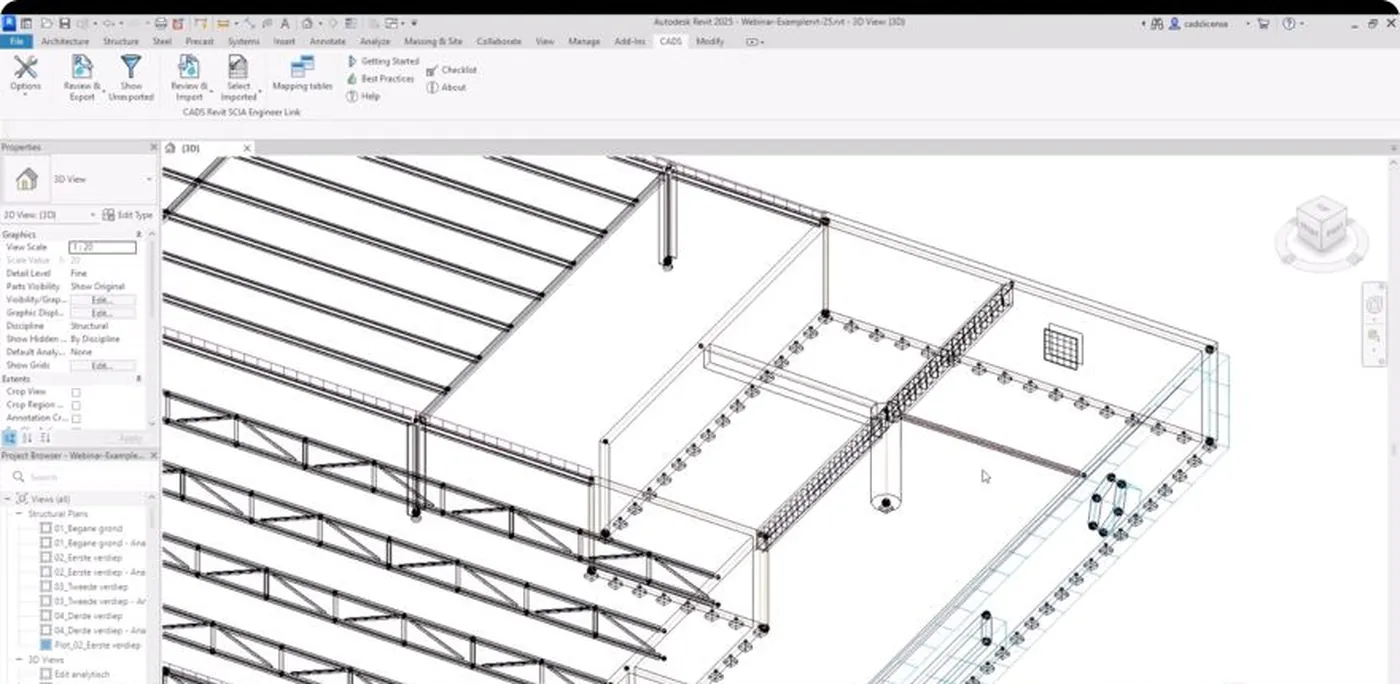The height and width of the screenshot is (684, 1400).
Task: Open the Options dropdown arrow
Action: point(25,95)
